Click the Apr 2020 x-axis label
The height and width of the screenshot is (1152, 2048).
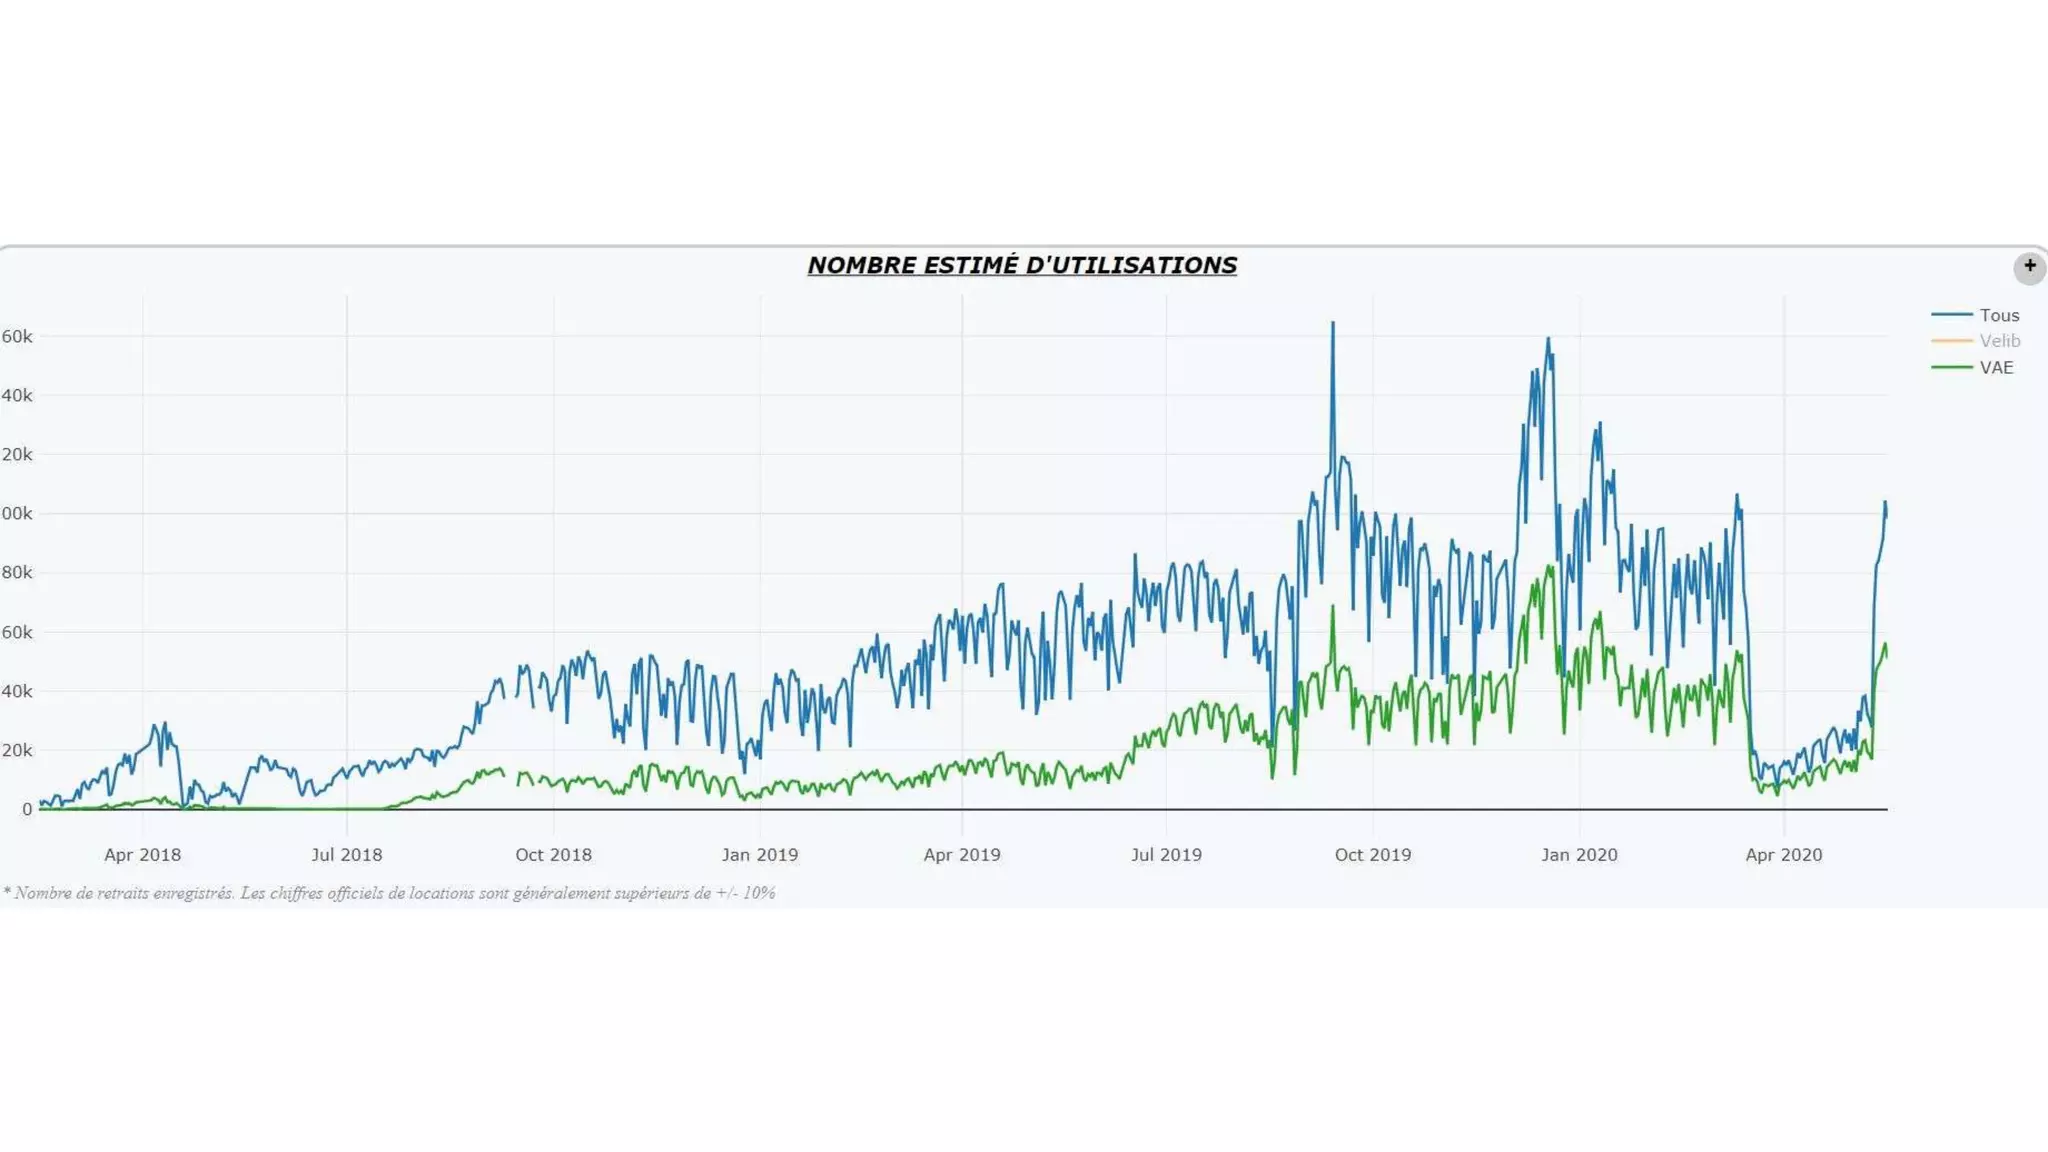[1784, 855]
